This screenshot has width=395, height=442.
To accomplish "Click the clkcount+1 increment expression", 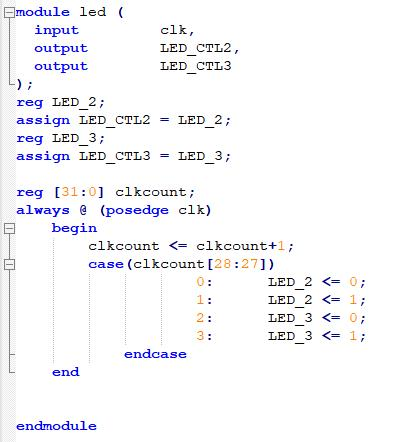I will coord(241,246).
